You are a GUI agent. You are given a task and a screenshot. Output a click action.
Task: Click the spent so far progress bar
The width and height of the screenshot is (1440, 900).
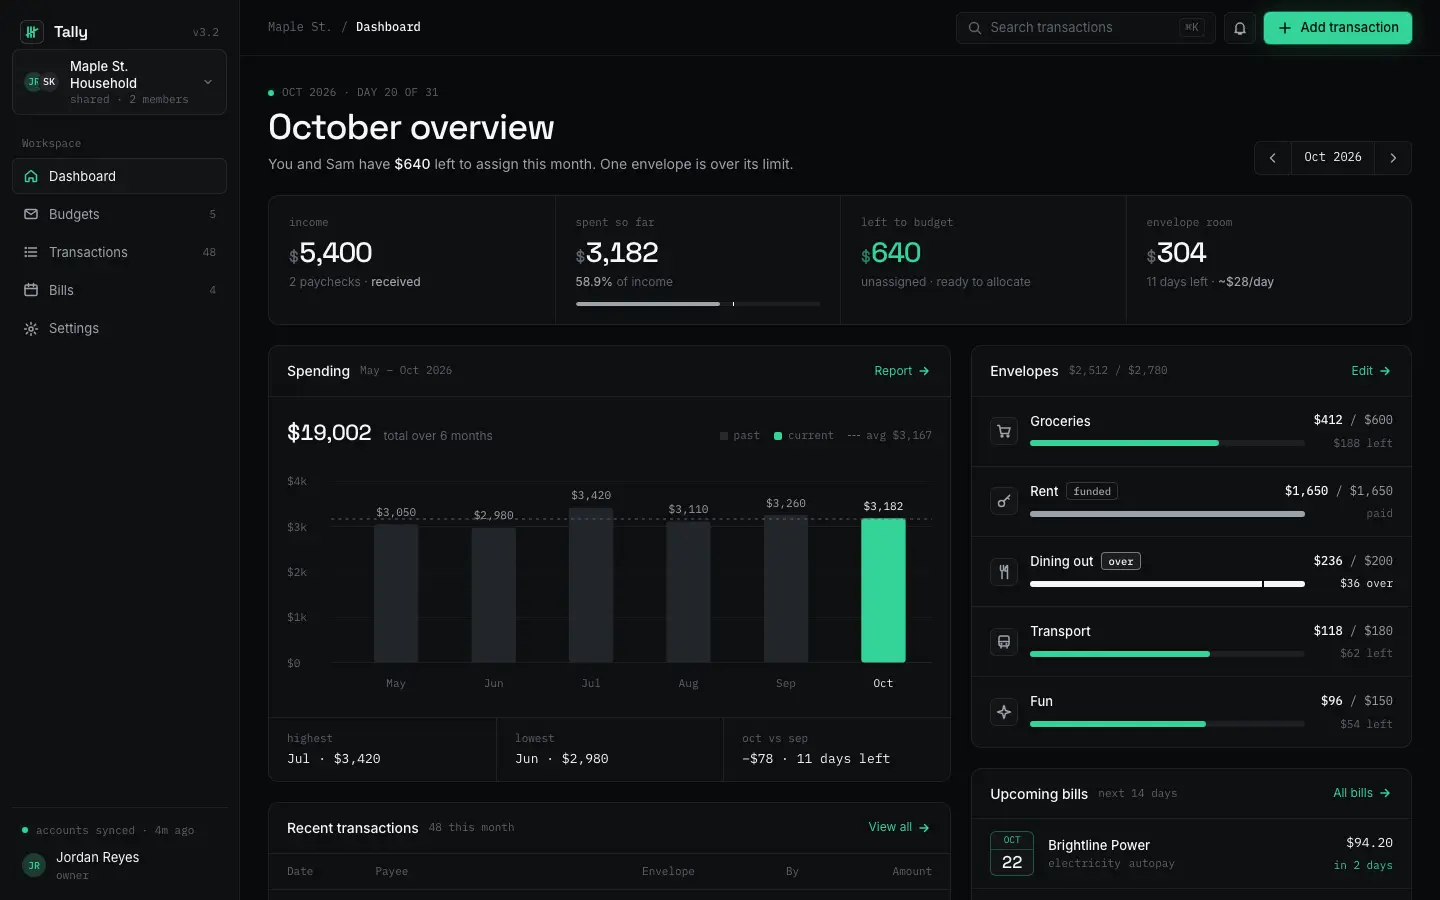click(x=698, y=303)
